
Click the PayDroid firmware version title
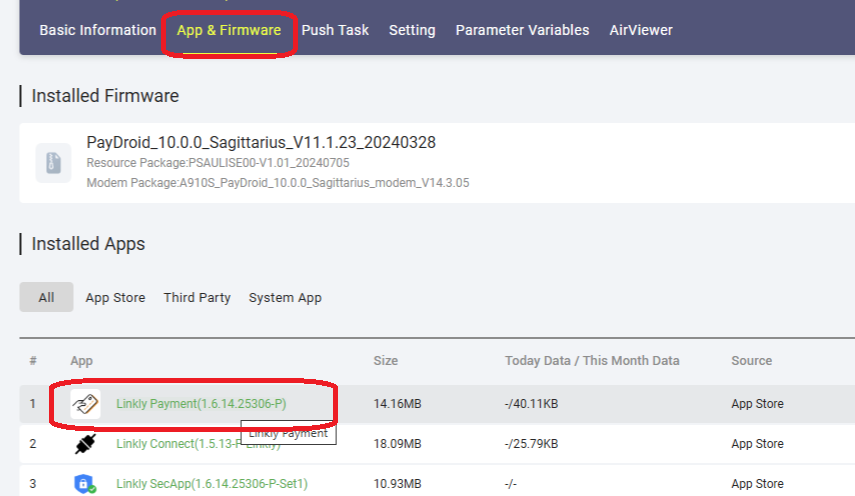click(x=261, y=142)
